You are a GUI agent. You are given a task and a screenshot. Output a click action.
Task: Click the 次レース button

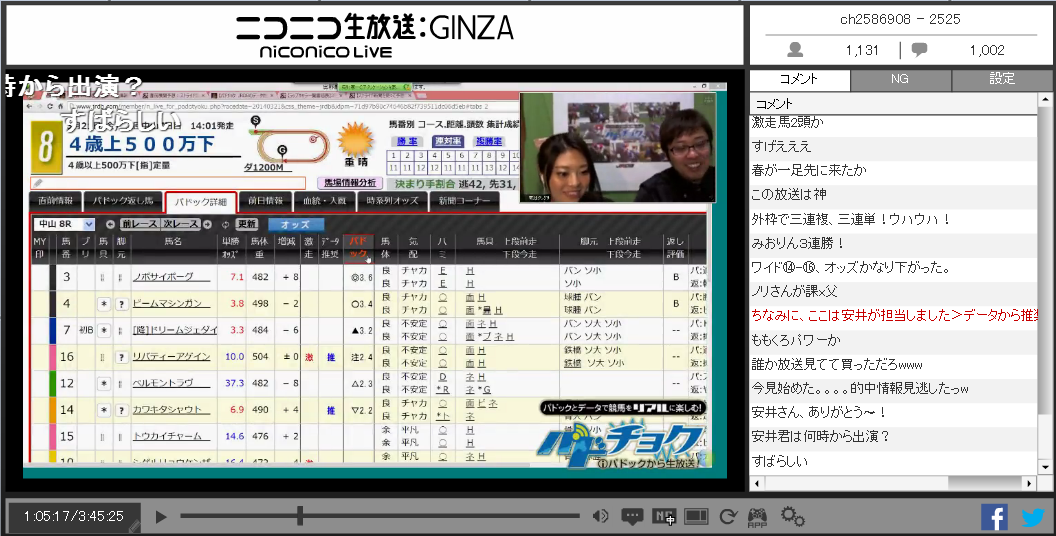(180, 224)
